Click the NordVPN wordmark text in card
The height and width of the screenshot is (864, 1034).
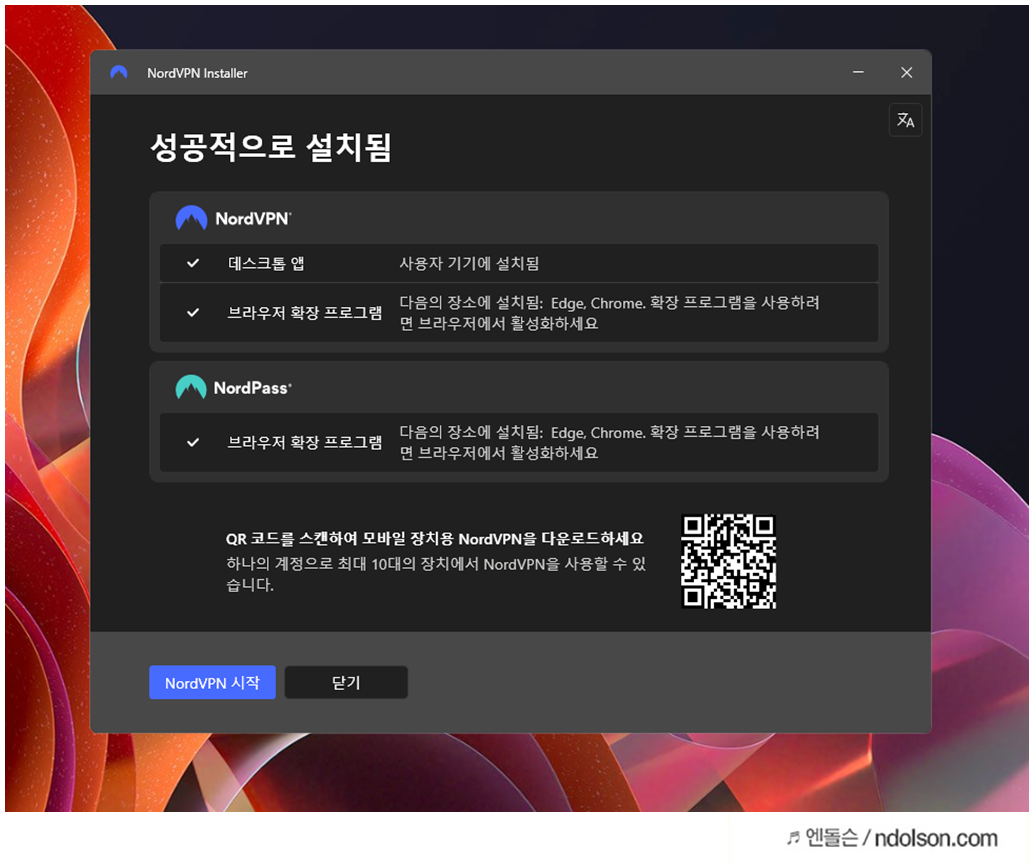coord(253,218)
